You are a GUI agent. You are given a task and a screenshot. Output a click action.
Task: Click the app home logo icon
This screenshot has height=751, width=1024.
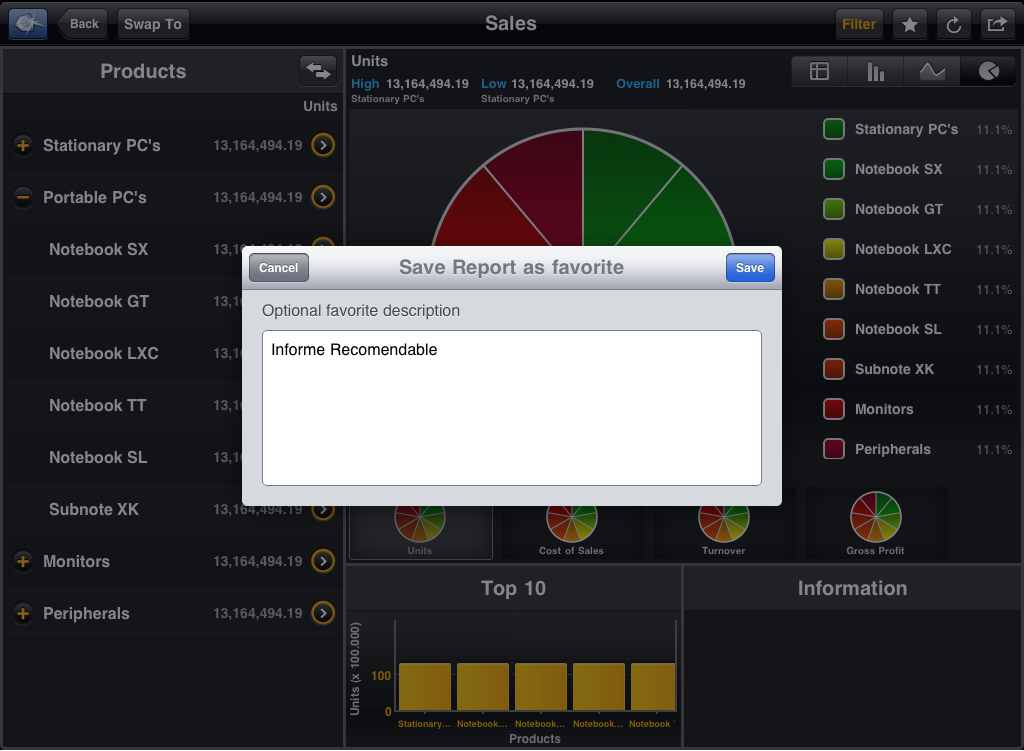click(27, 24)
